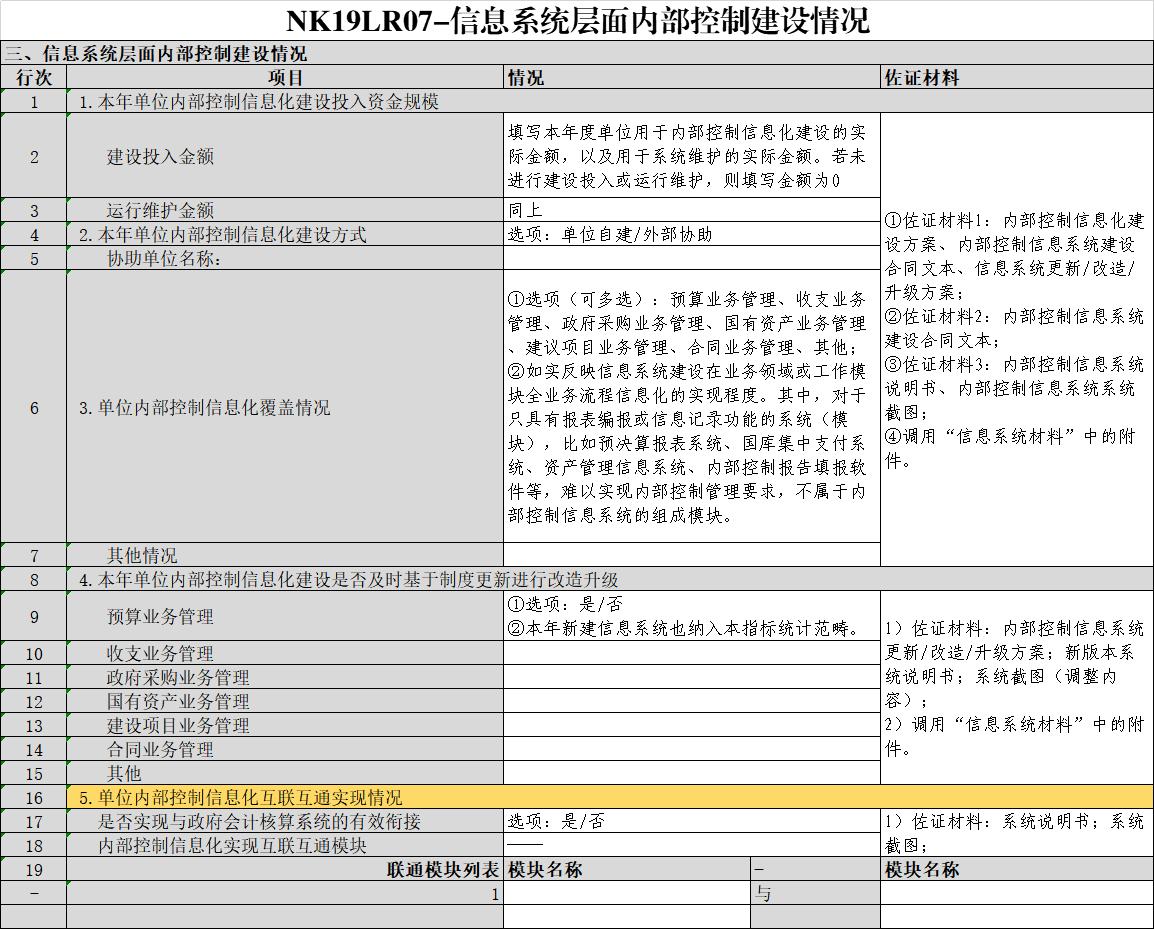Click the 同上 cell beside 运行维护金额
The height and width of the screenshot is (929, 1154).
pyautogui.click(x=688, y=210)
